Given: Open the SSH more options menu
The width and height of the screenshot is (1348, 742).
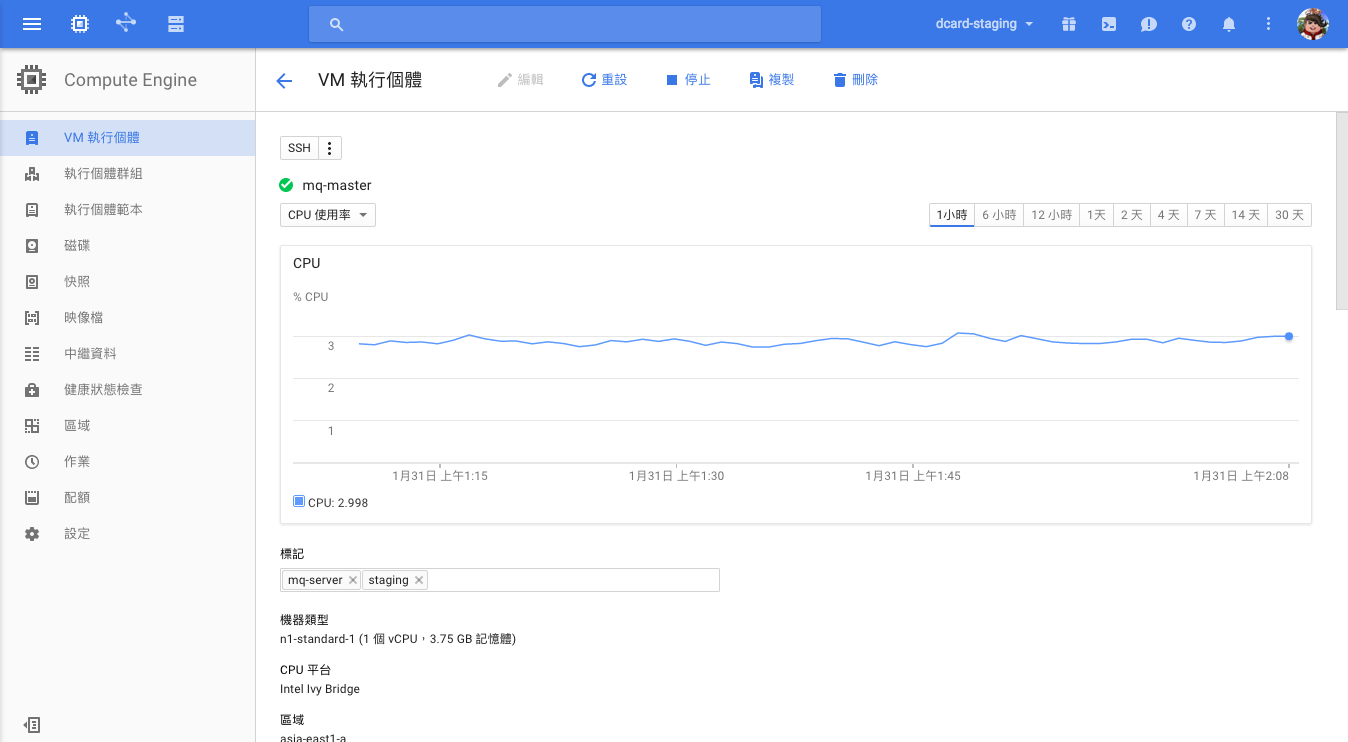Looking at the screenshot, I should [330, 148].
